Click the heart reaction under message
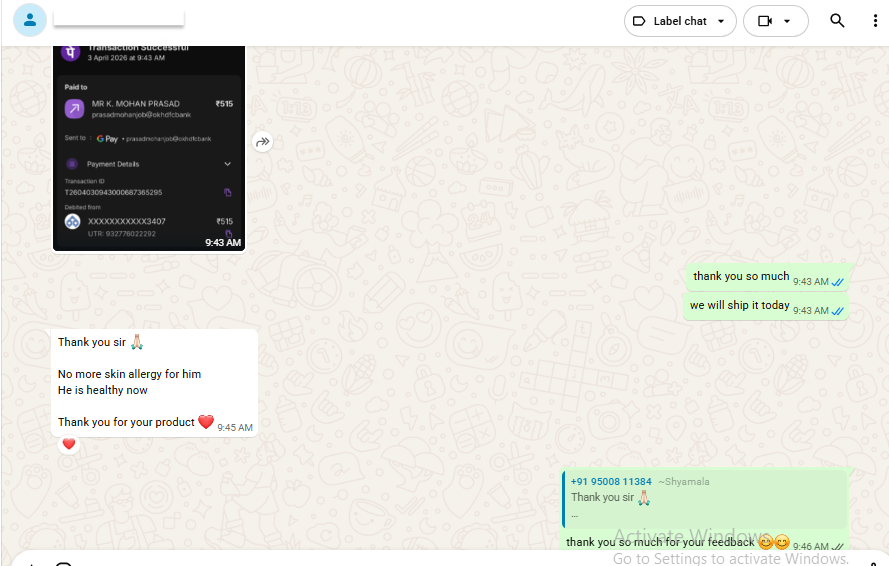The height and width of the screenshot is (566, 889). tap(69, 444)
